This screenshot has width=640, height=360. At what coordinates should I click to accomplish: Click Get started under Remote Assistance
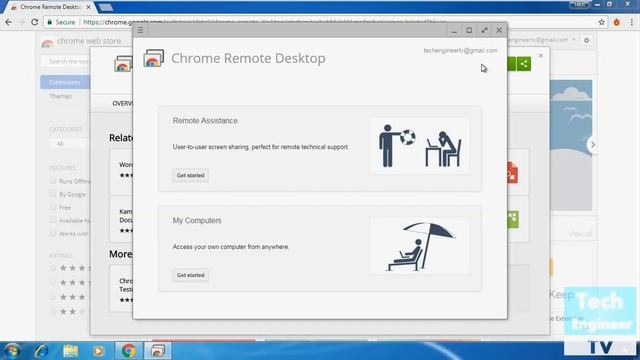coord(190,175)
